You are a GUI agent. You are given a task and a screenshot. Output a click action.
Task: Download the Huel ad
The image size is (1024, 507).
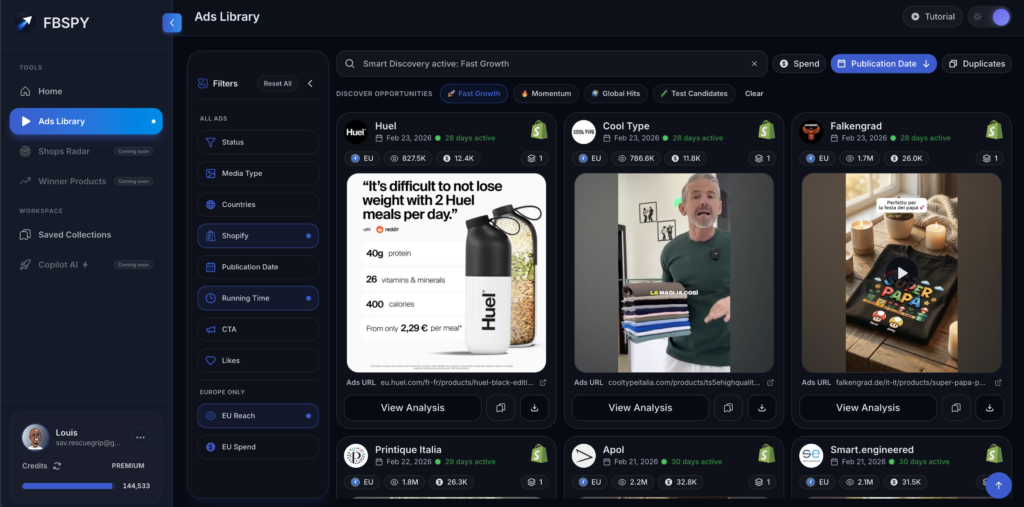click(x=535, y=408)
